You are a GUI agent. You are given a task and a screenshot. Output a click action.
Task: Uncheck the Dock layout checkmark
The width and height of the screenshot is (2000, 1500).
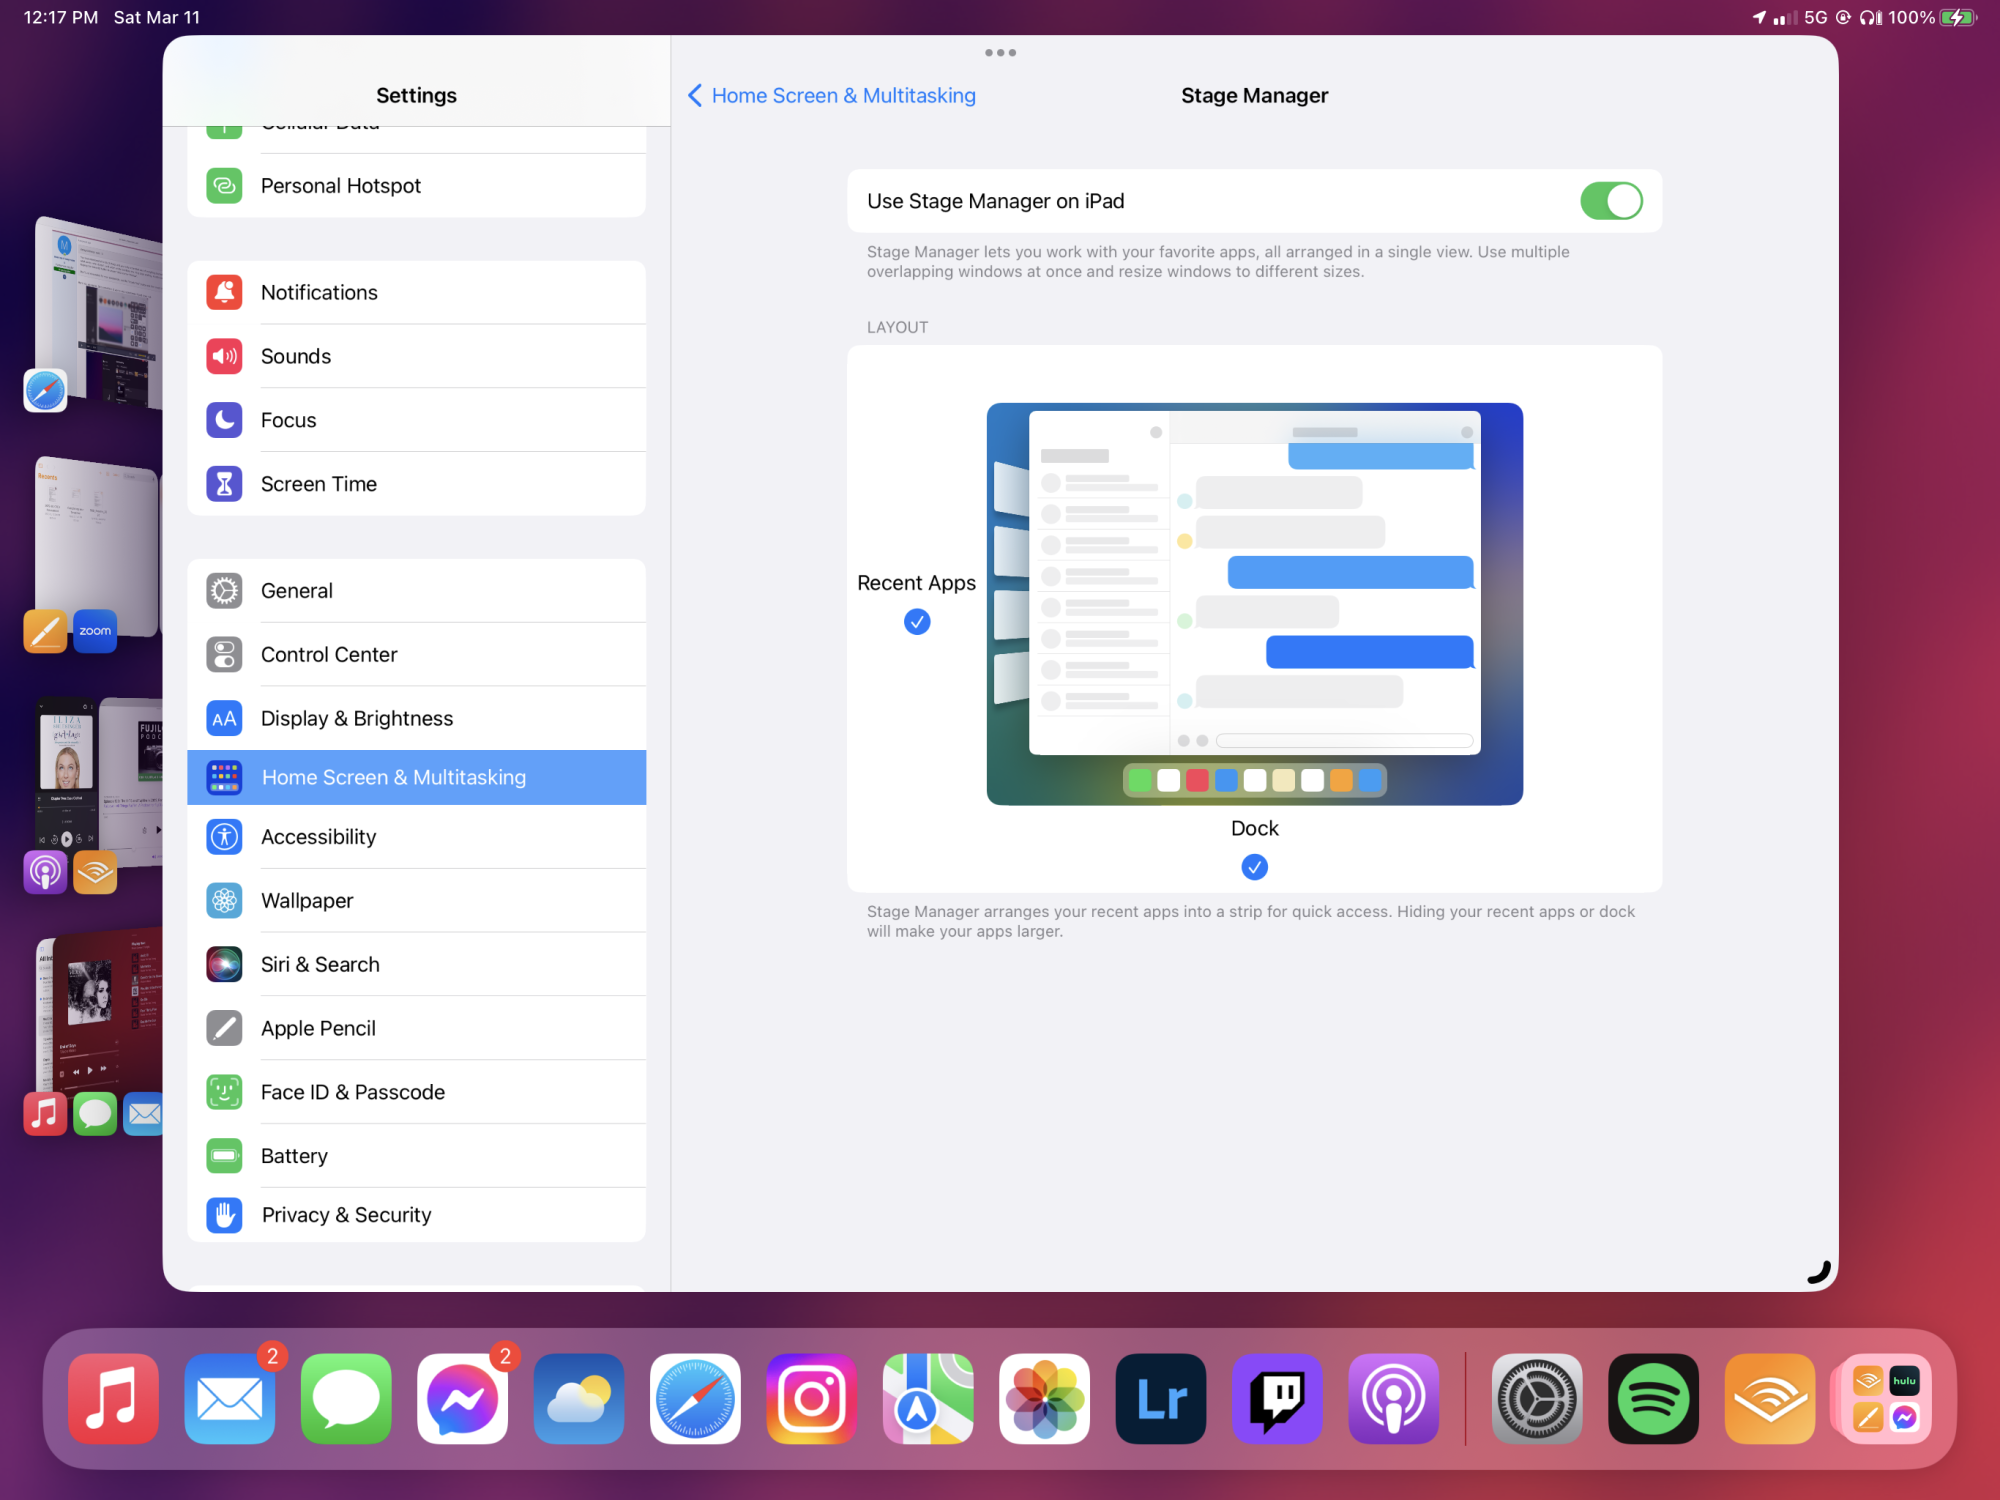tap(1254, 867)
